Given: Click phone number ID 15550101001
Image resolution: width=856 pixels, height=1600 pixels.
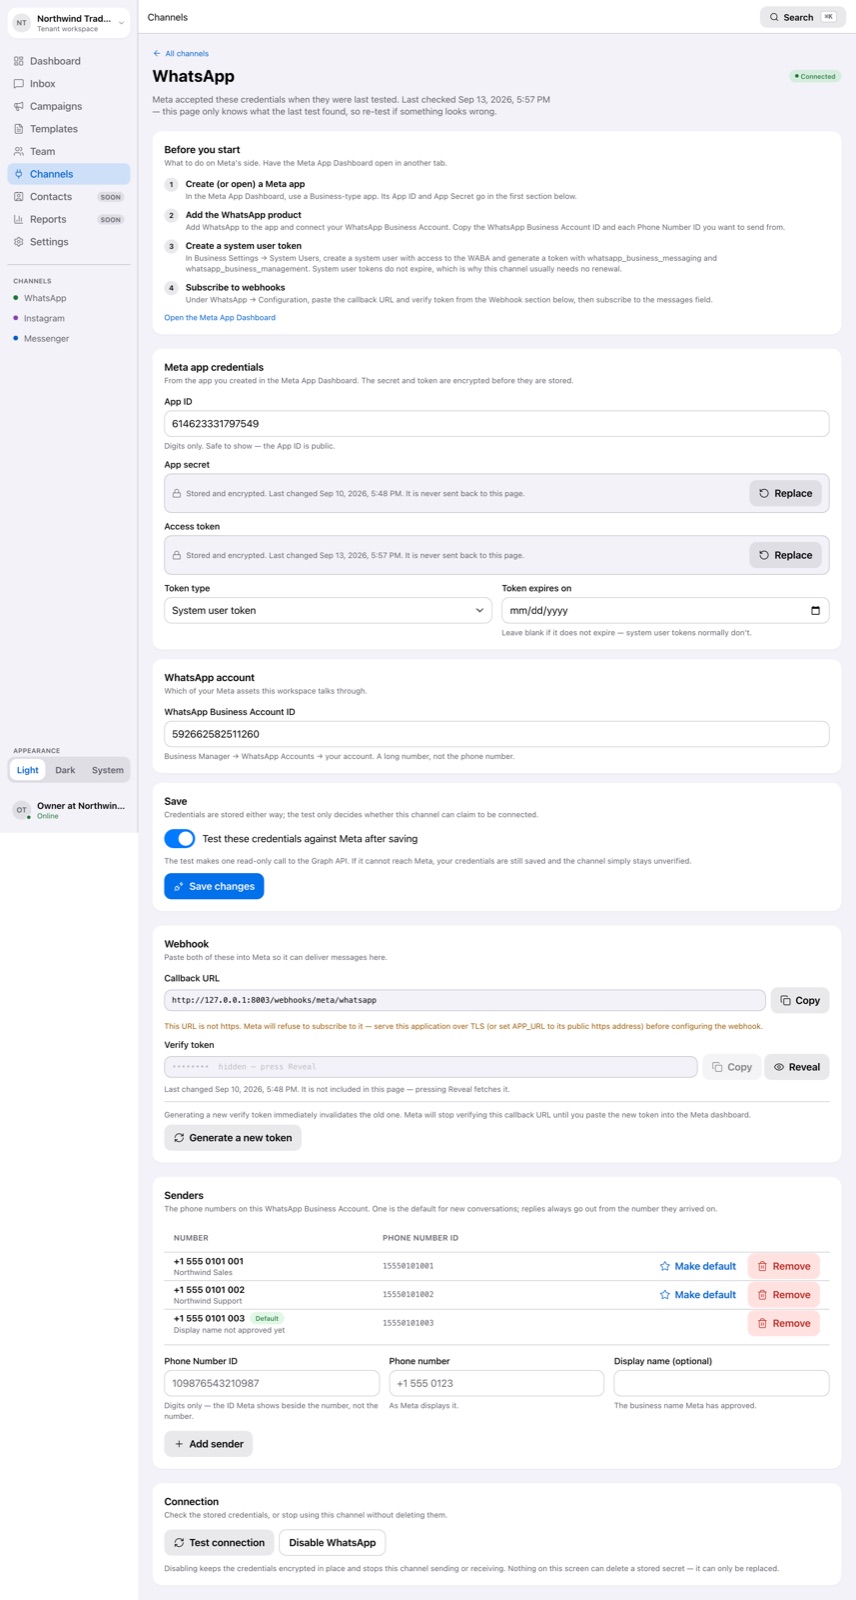Looking at the screenshot, I should pyautogui.click(x=408, y=1266).
